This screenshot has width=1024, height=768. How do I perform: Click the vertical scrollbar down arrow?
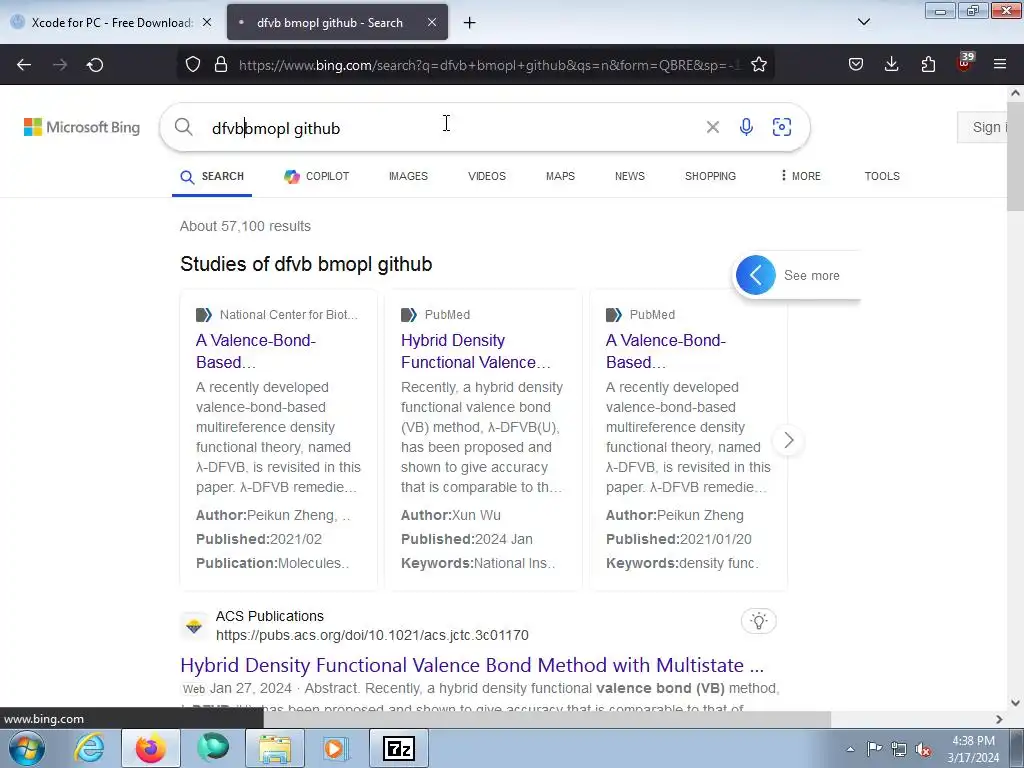1015,703
